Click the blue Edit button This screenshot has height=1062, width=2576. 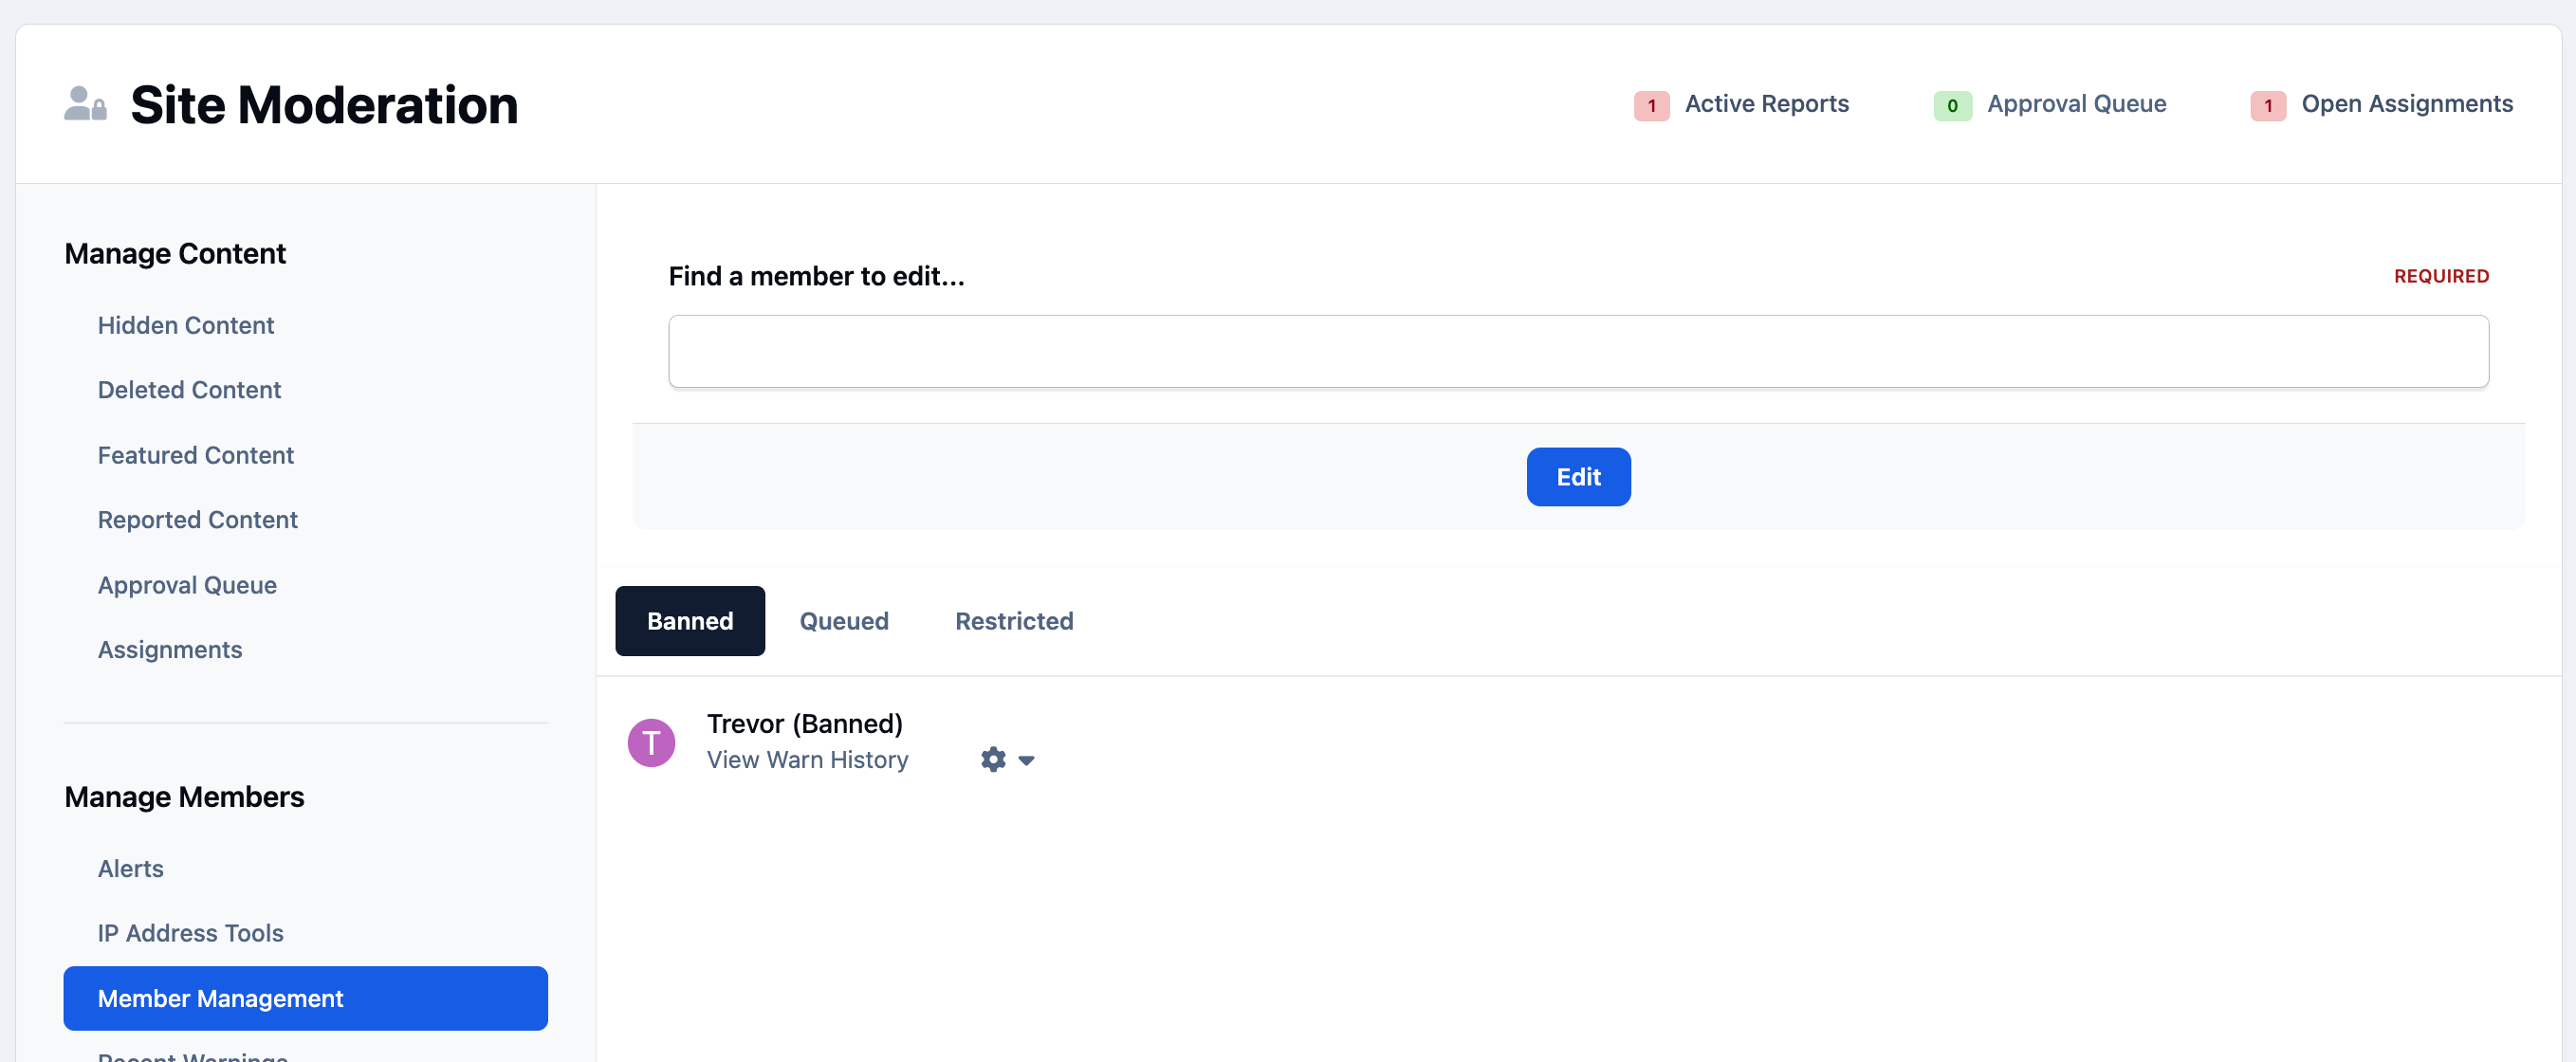coord(1578,477)
